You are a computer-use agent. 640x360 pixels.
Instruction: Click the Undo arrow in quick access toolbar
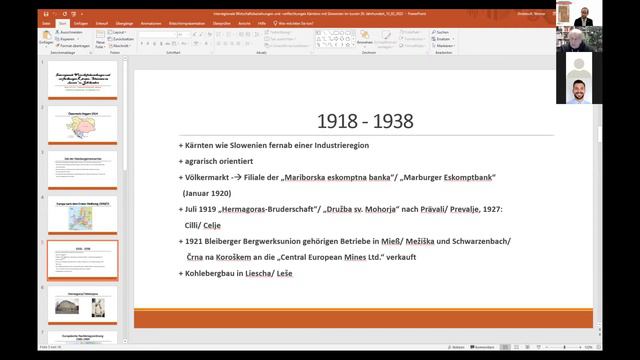[55, 14]
